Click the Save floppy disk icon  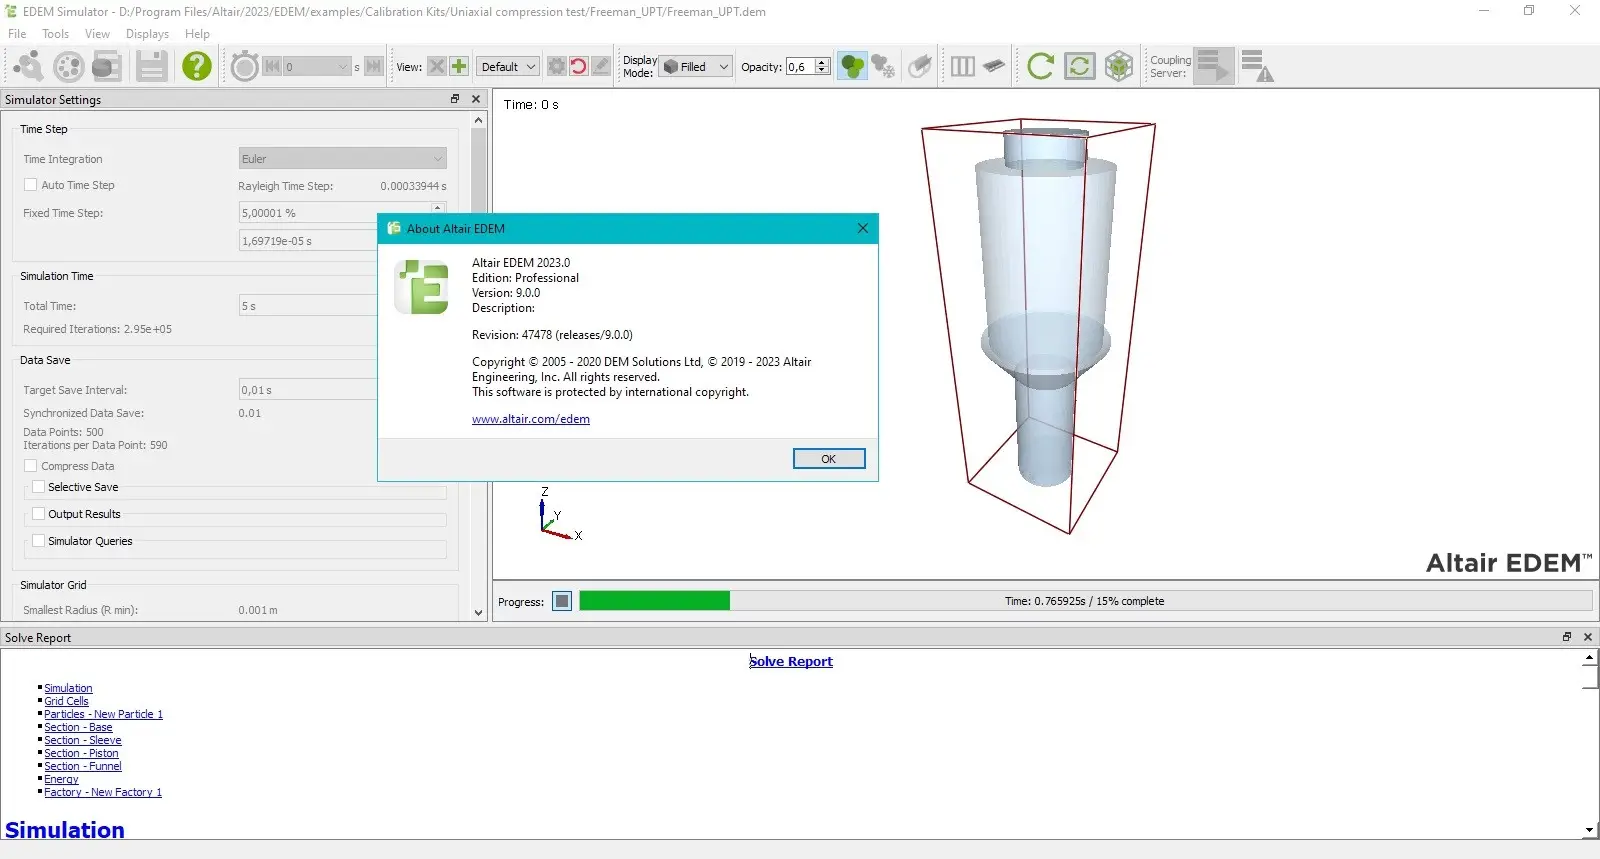click(x=152, y=66)
